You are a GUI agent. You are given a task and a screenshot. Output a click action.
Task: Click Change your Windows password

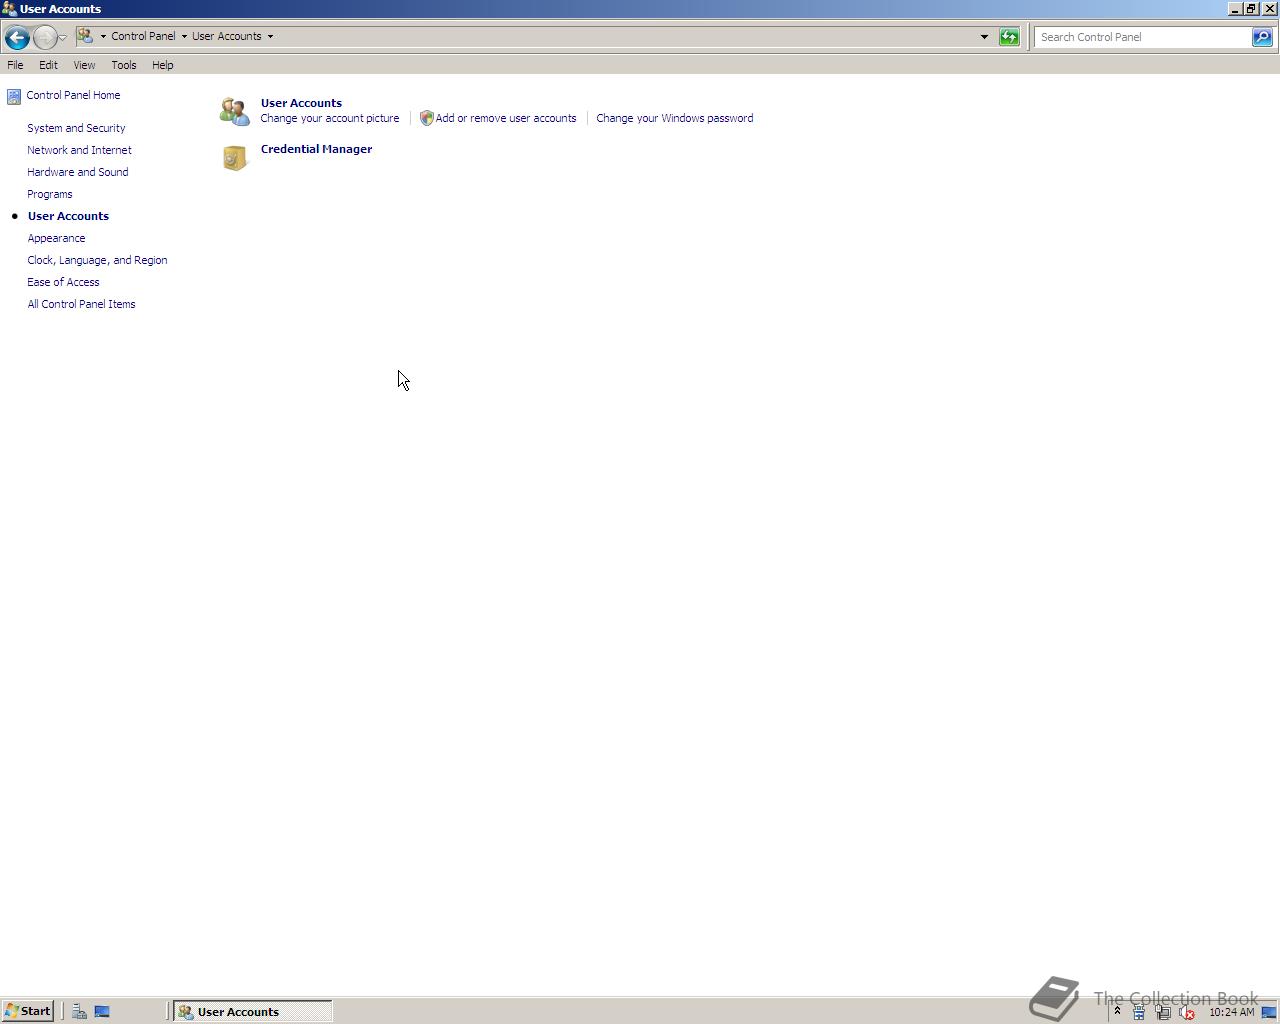coord(675,118)
